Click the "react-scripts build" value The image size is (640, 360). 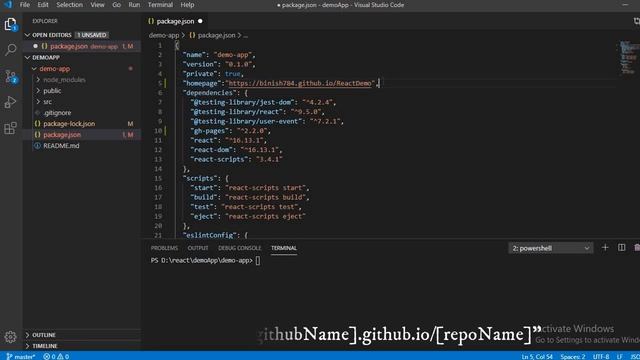click(x=265, y=197)
